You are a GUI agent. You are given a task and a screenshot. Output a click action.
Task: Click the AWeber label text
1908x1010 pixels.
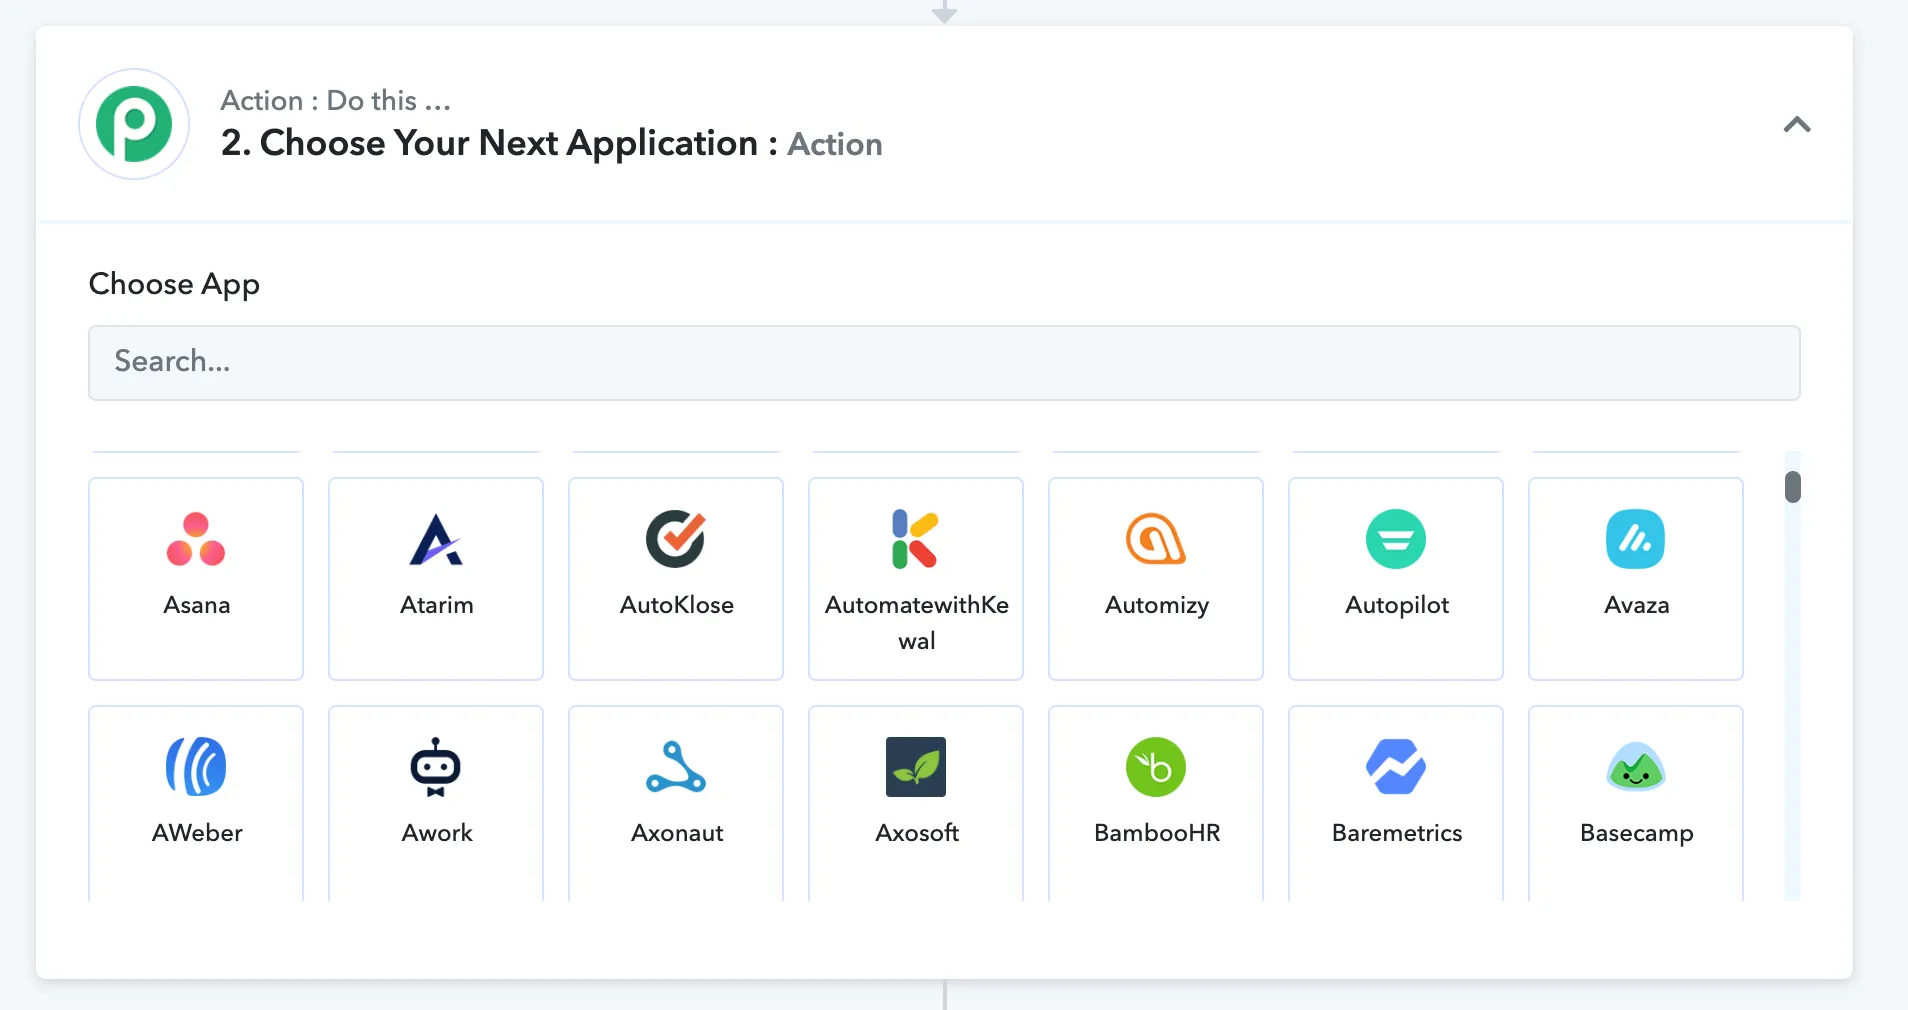(197, 833)
